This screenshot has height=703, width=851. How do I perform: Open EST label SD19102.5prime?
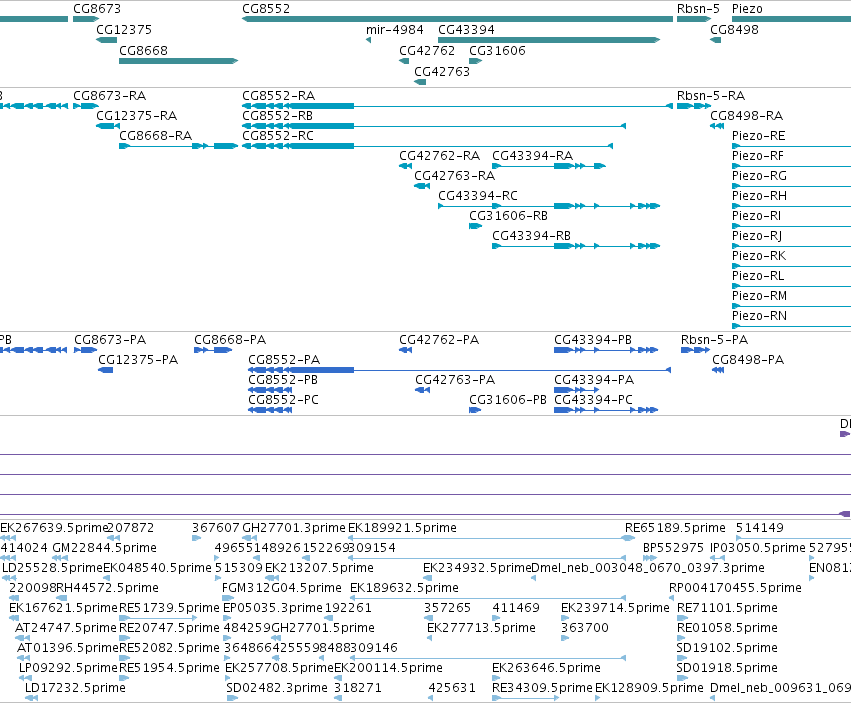727,648
